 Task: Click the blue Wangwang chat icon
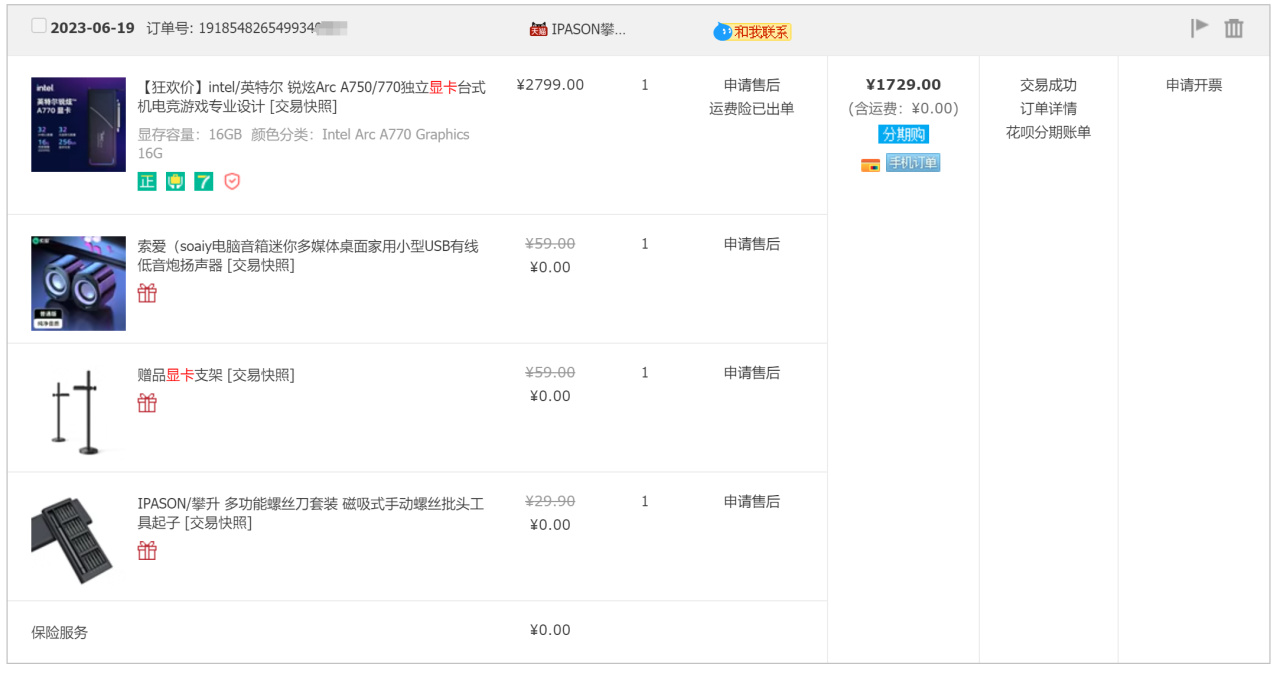click(722, 32)
